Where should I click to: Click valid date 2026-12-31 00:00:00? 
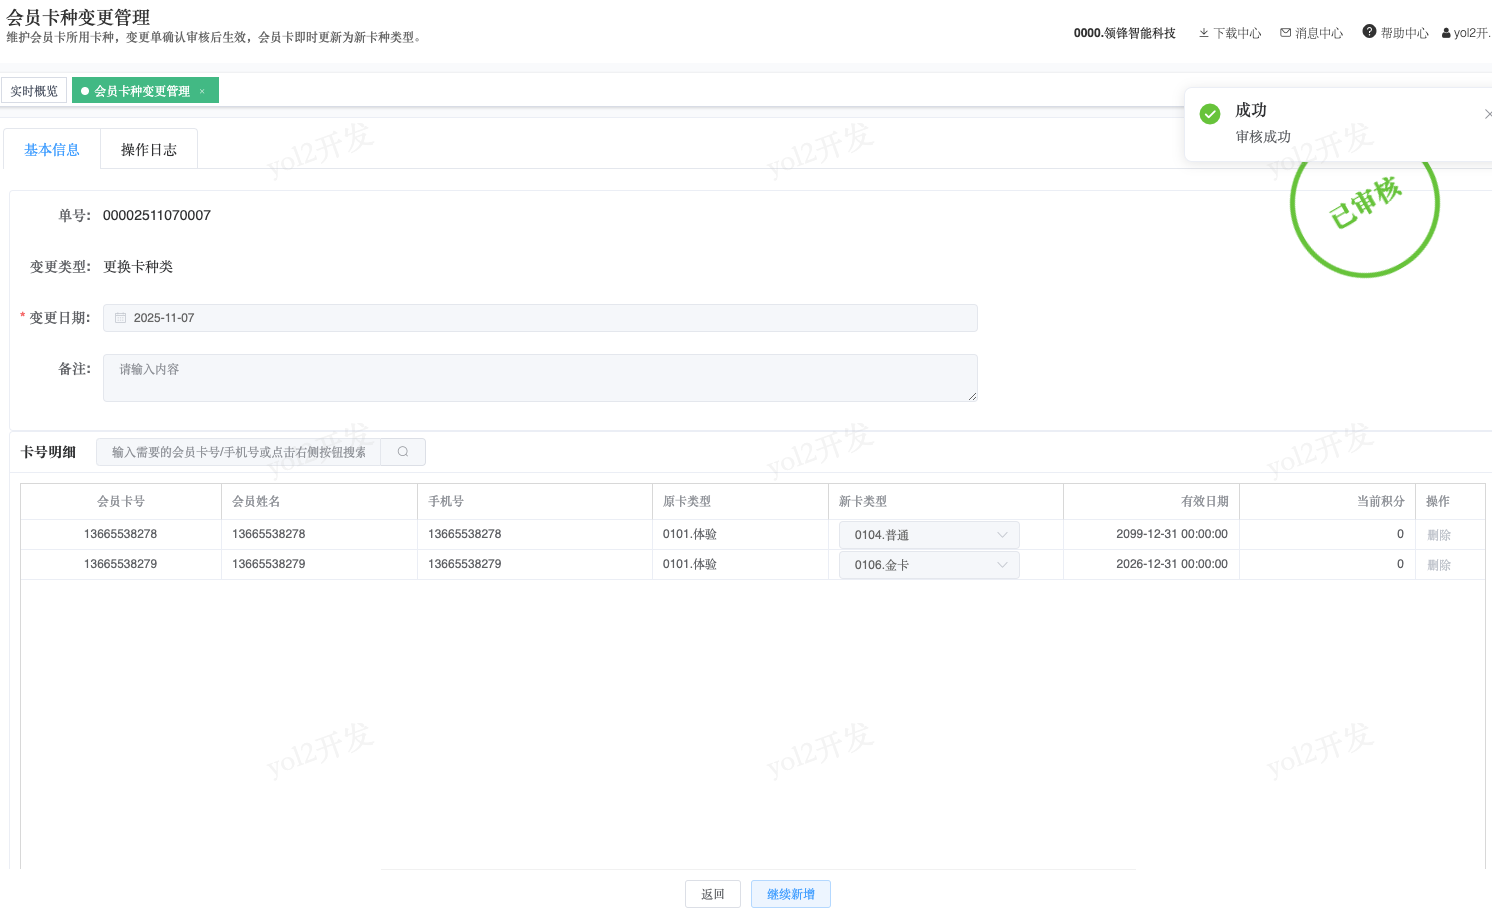click(x=1172, y=564)
